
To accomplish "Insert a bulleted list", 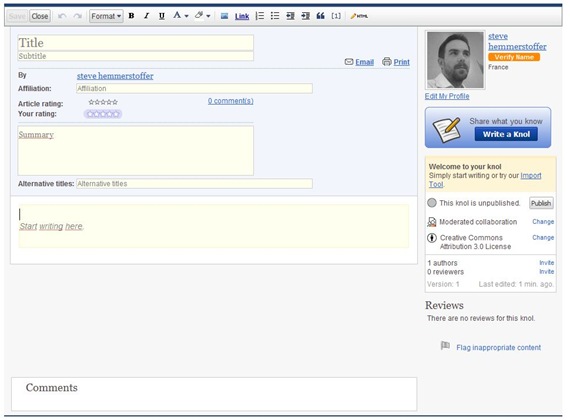I will (x=275, y=16).
